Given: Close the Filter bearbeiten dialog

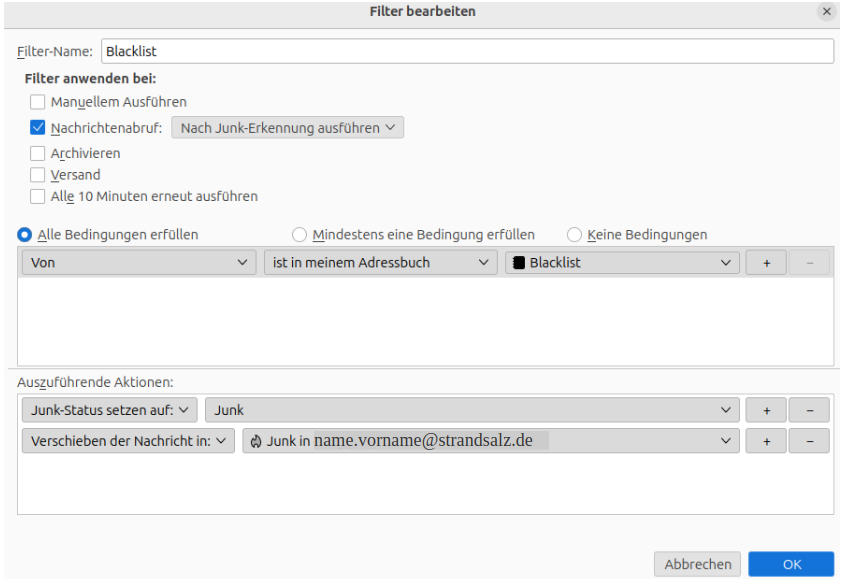Looking at the screenshot, I should pos(826,12).
